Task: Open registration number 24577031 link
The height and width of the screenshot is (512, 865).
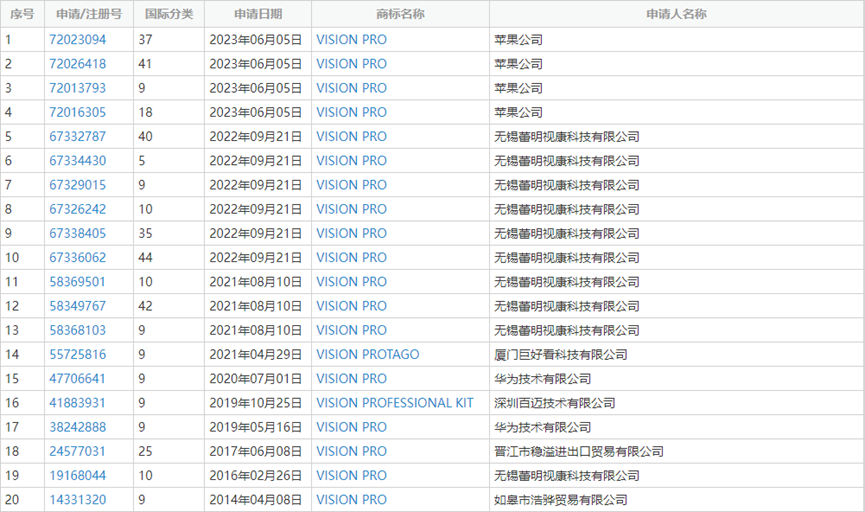Action: [x=77, y=452]
